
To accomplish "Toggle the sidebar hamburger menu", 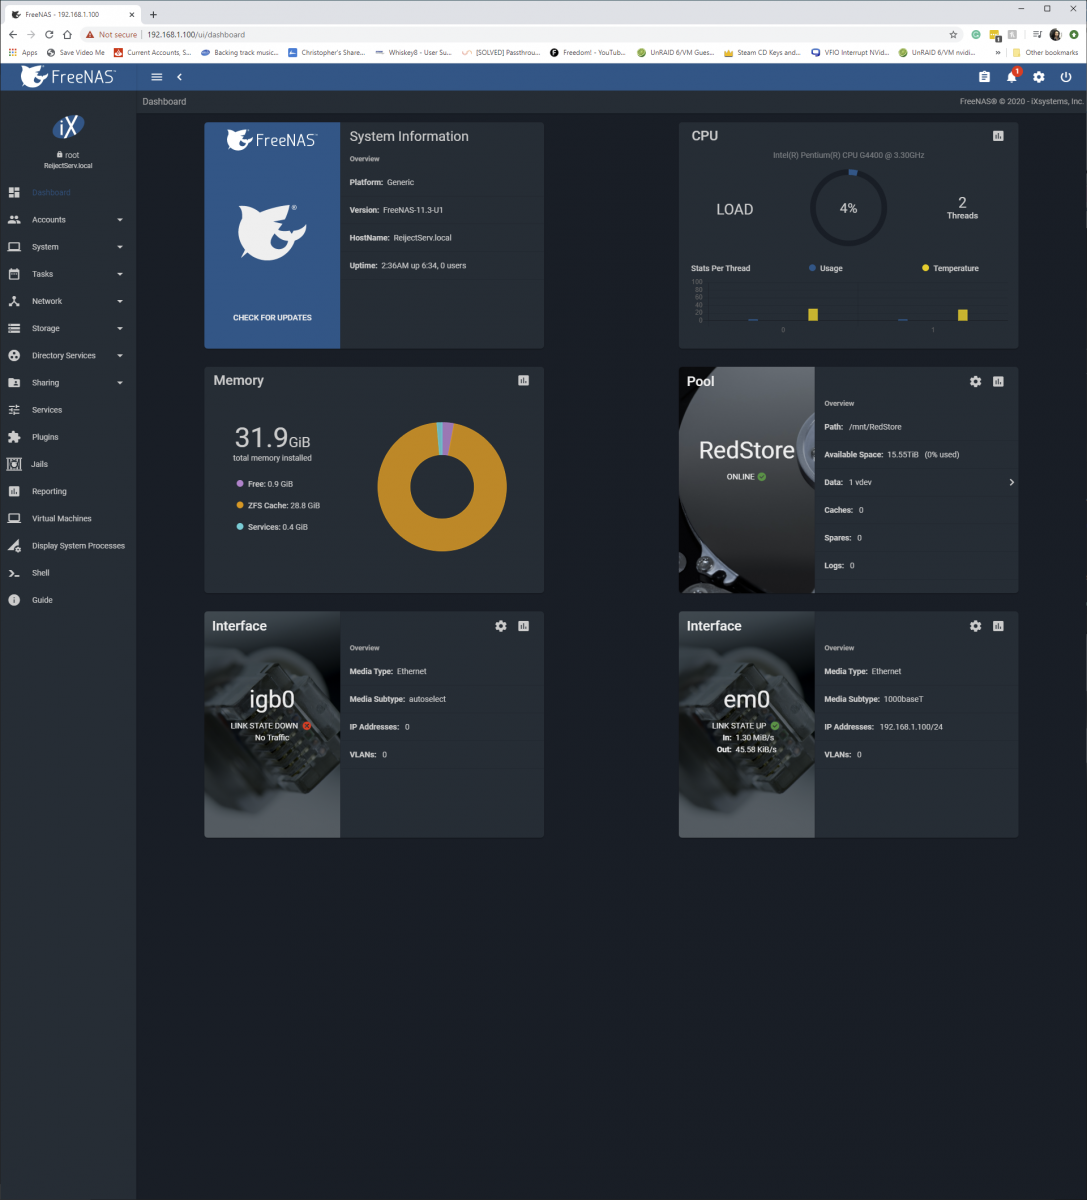I will pos(156,77).
